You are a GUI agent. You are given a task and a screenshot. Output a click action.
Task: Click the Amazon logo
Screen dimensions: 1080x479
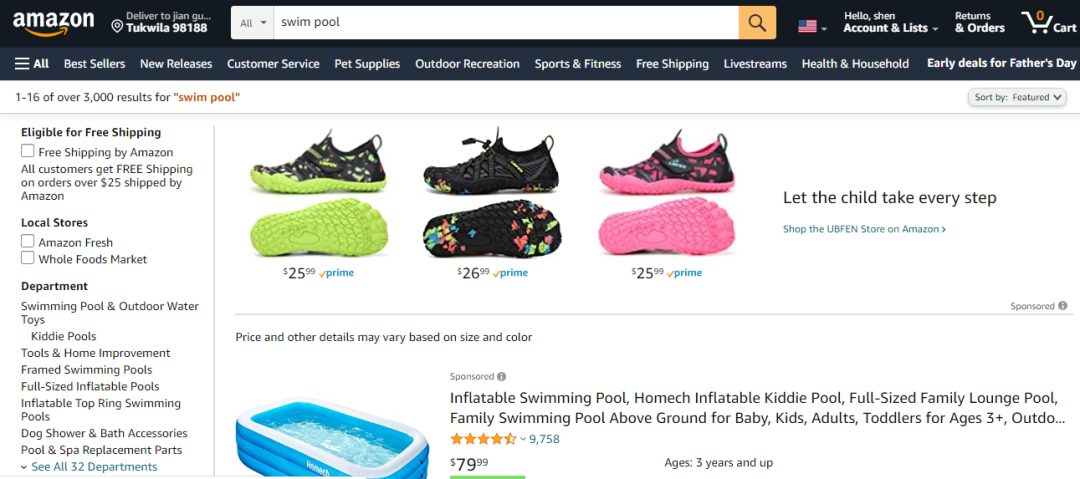(53, 23)
